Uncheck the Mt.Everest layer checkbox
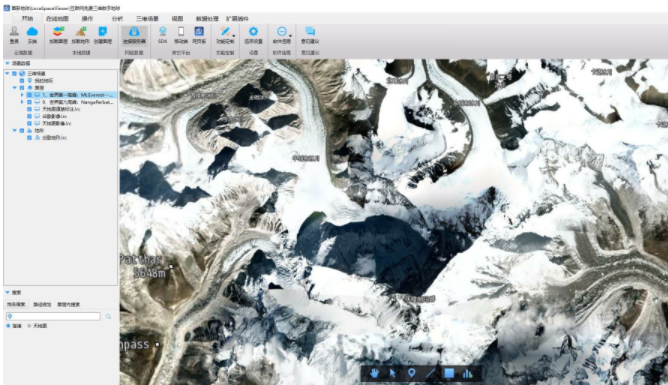The image size is (668, 385). tap(29, 95)
